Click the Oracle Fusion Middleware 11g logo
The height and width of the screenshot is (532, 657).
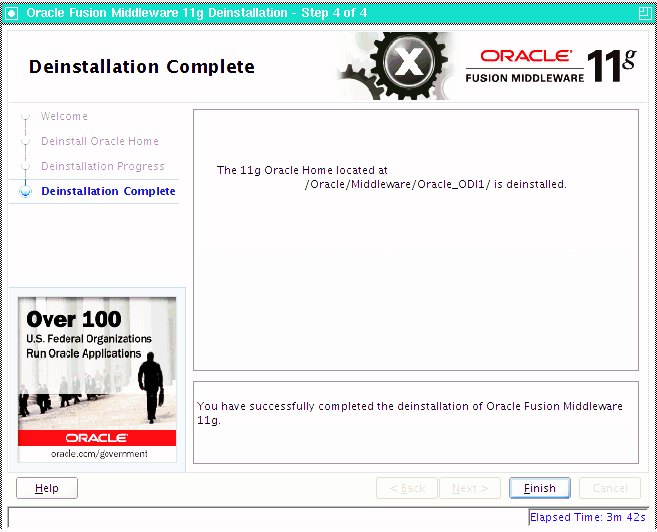(x=551, y=66)
